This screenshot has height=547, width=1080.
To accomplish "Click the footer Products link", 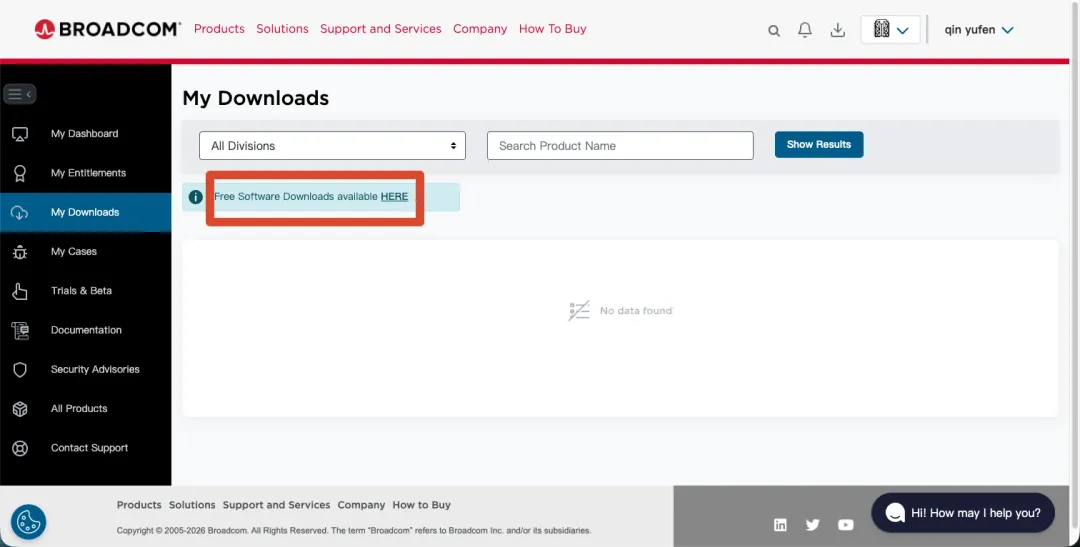I will tap(139, 505).
